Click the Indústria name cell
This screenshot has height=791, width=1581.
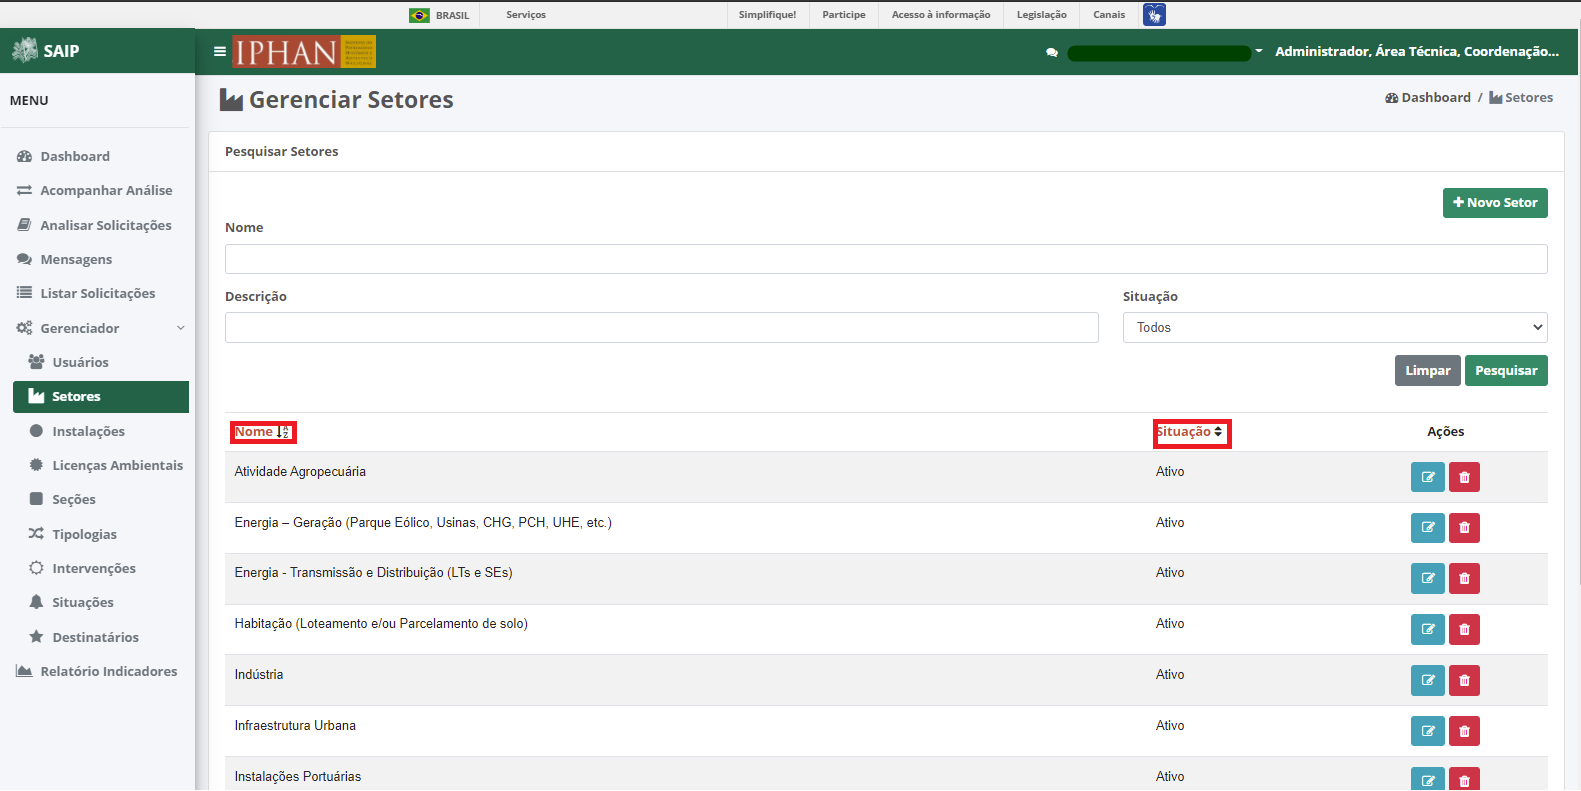(259, 675)
